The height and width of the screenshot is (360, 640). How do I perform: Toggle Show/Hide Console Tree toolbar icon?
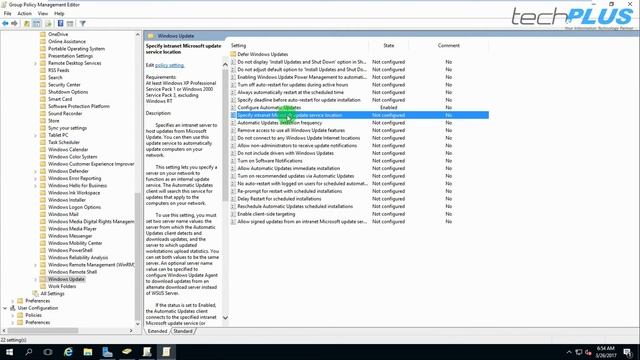pos(36,24)
